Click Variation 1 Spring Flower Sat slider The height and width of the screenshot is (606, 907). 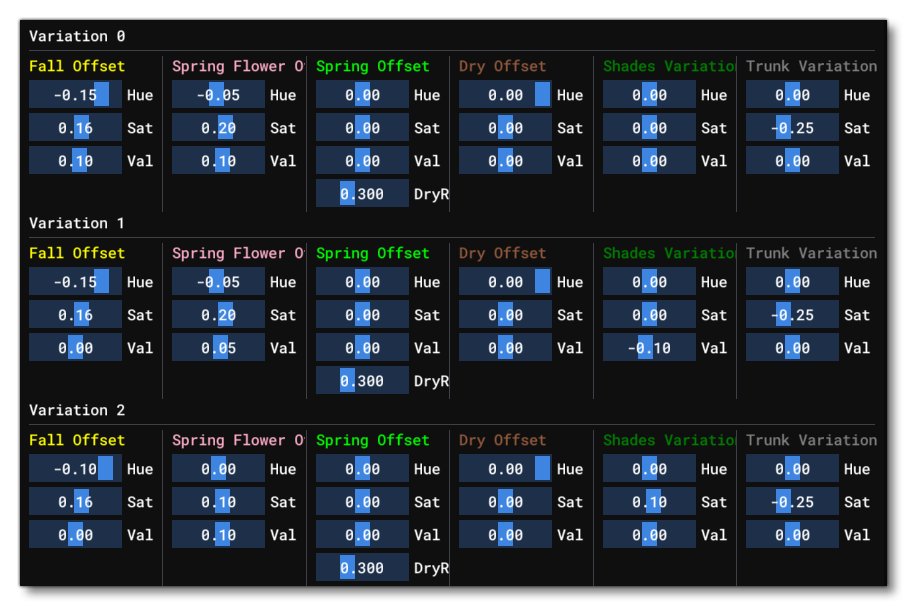(x=218, y=314)
